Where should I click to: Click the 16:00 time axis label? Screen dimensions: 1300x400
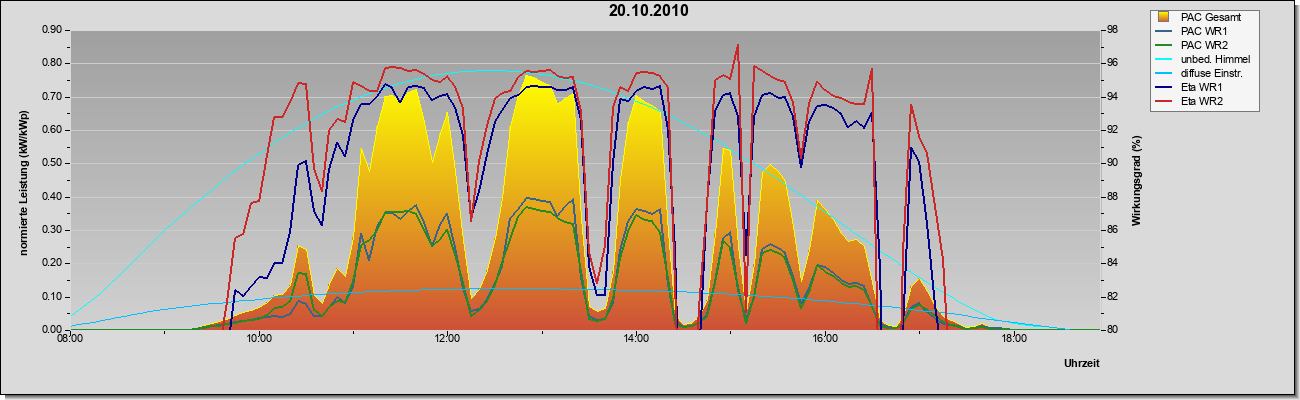point(826,338)
